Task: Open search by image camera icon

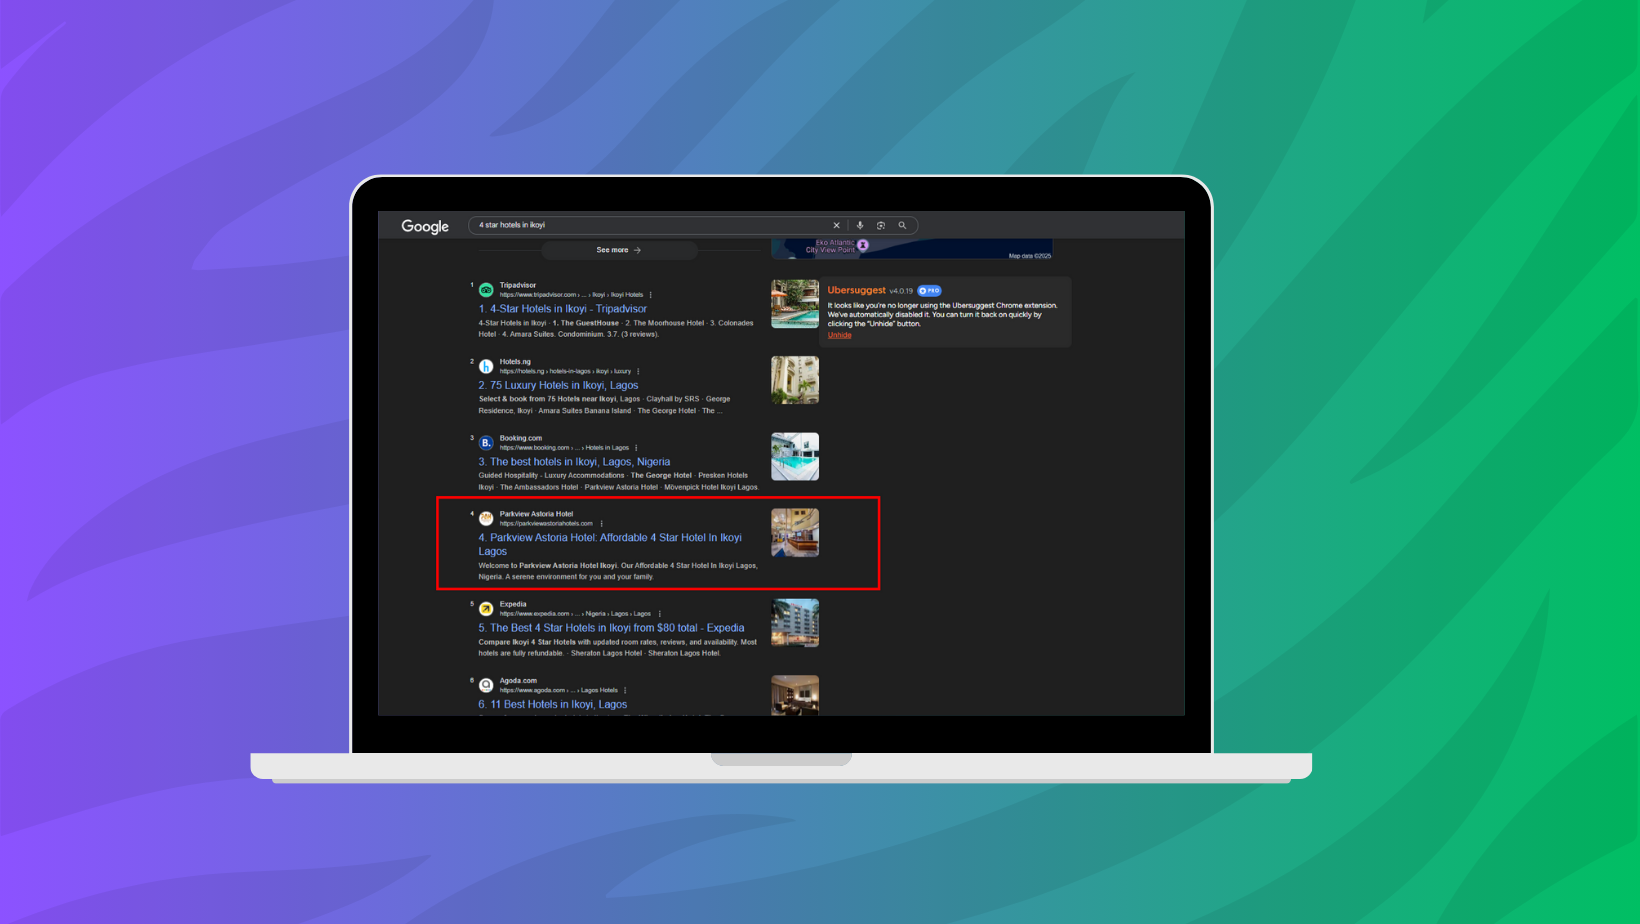Action: coord(881,225)
